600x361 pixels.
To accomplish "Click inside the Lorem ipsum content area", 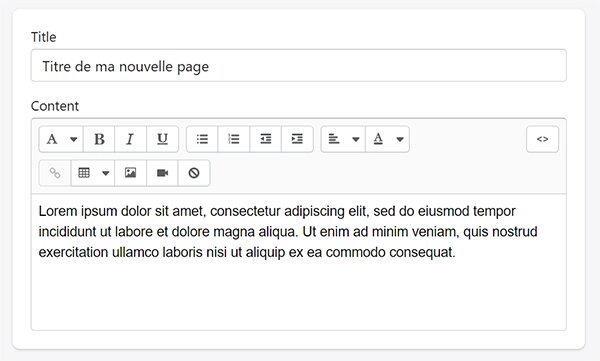I will pyautogui.click(x=298, y=262).
